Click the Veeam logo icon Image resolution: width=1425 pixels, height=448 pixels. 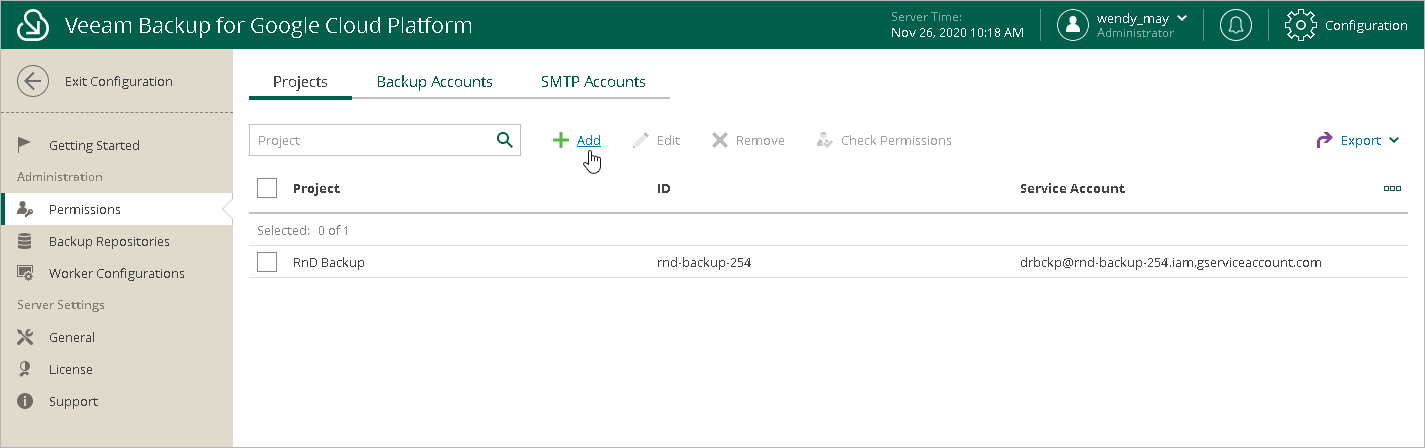tap(33, 25)
